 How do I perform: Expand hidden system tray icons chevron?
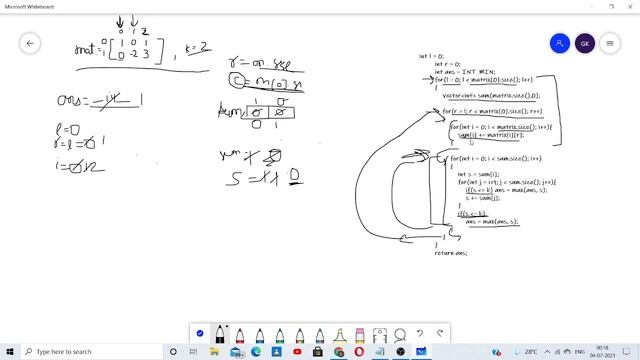pos(547,351)
